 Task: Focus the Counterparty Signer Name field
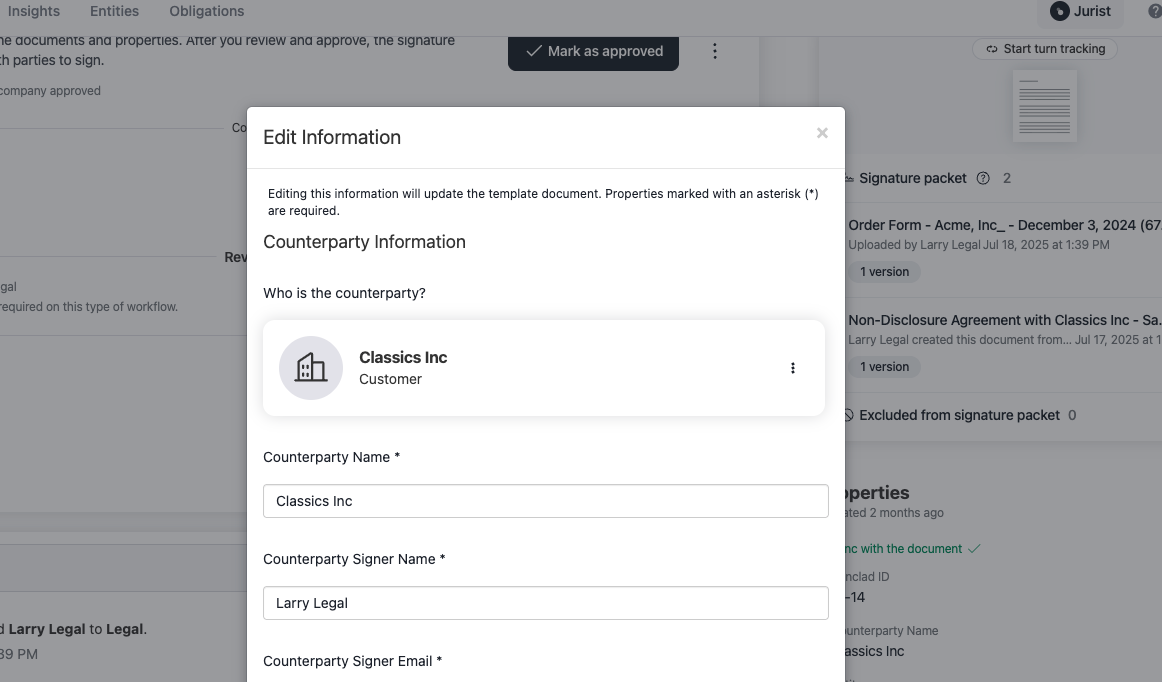(x=546, y=603)
